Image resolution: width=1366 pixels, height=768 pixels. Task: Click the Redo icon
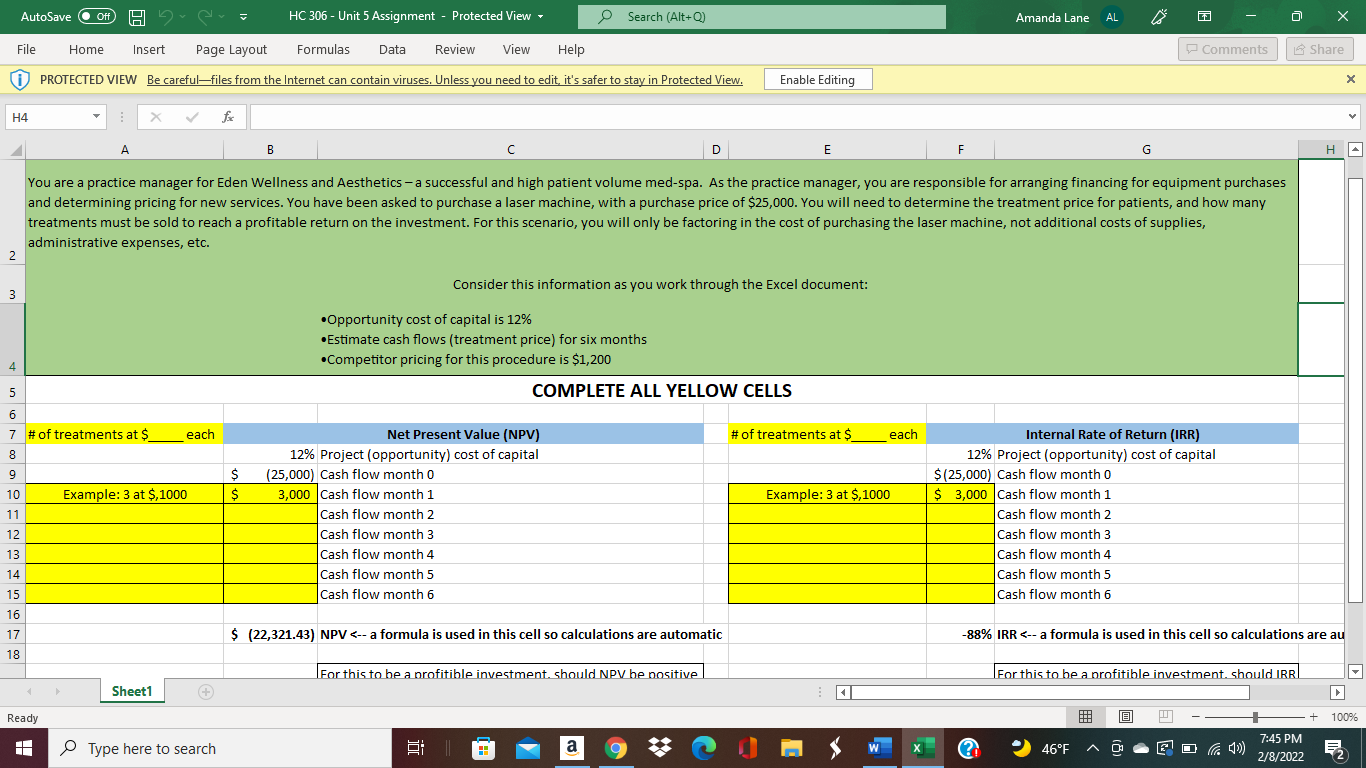tap(203, 16)
